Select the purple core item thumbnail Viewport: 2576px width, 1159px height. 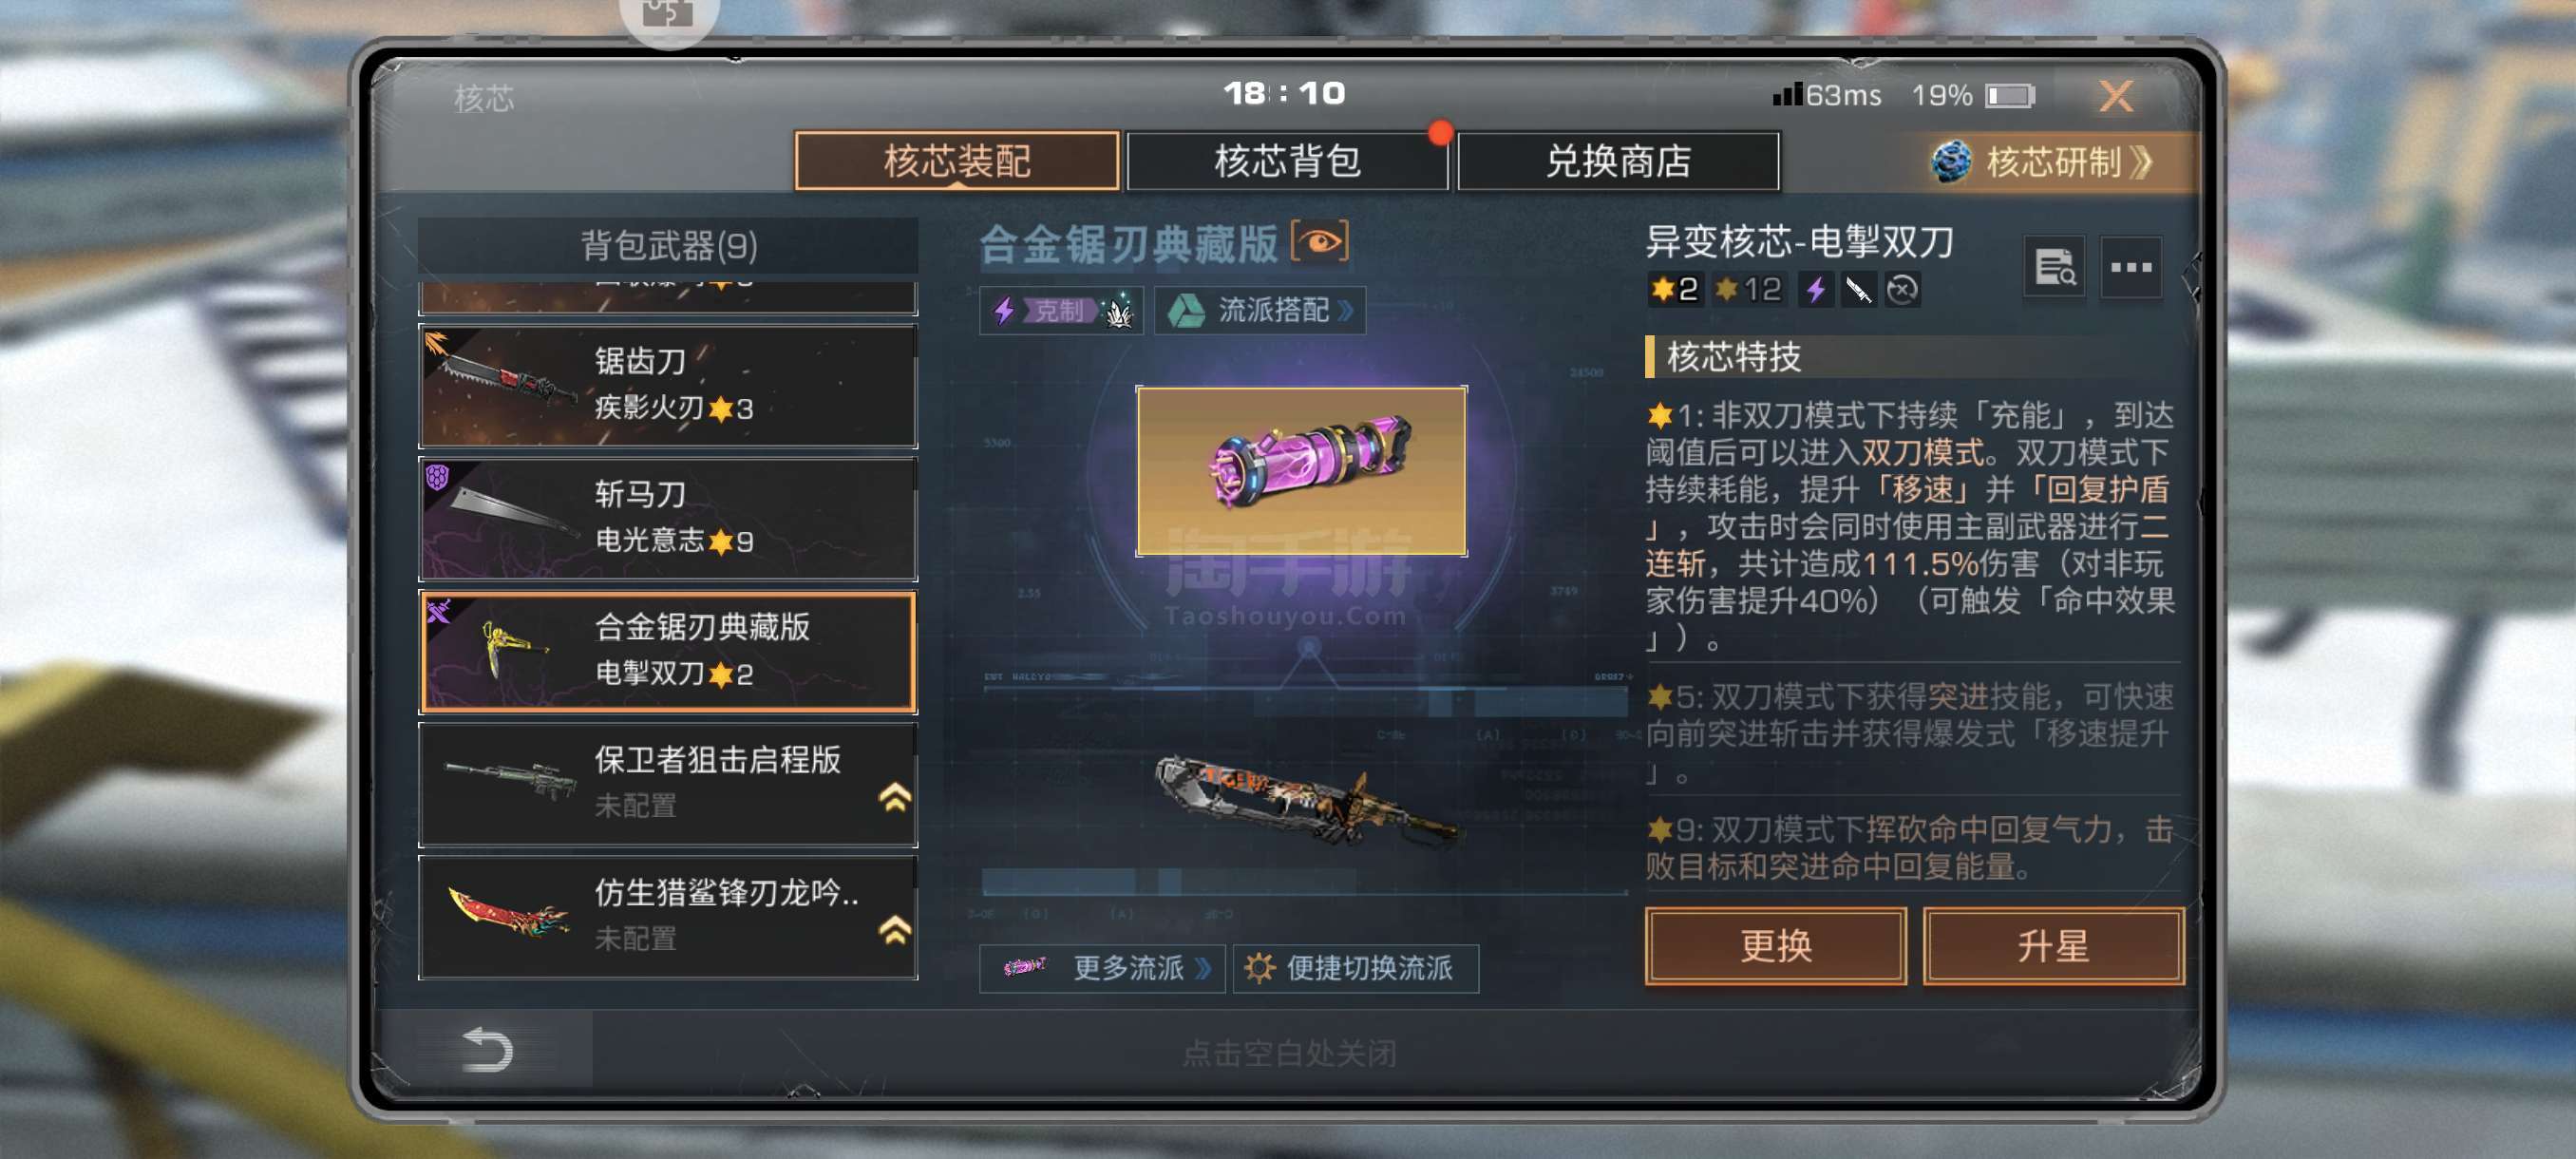(1301, 470)
